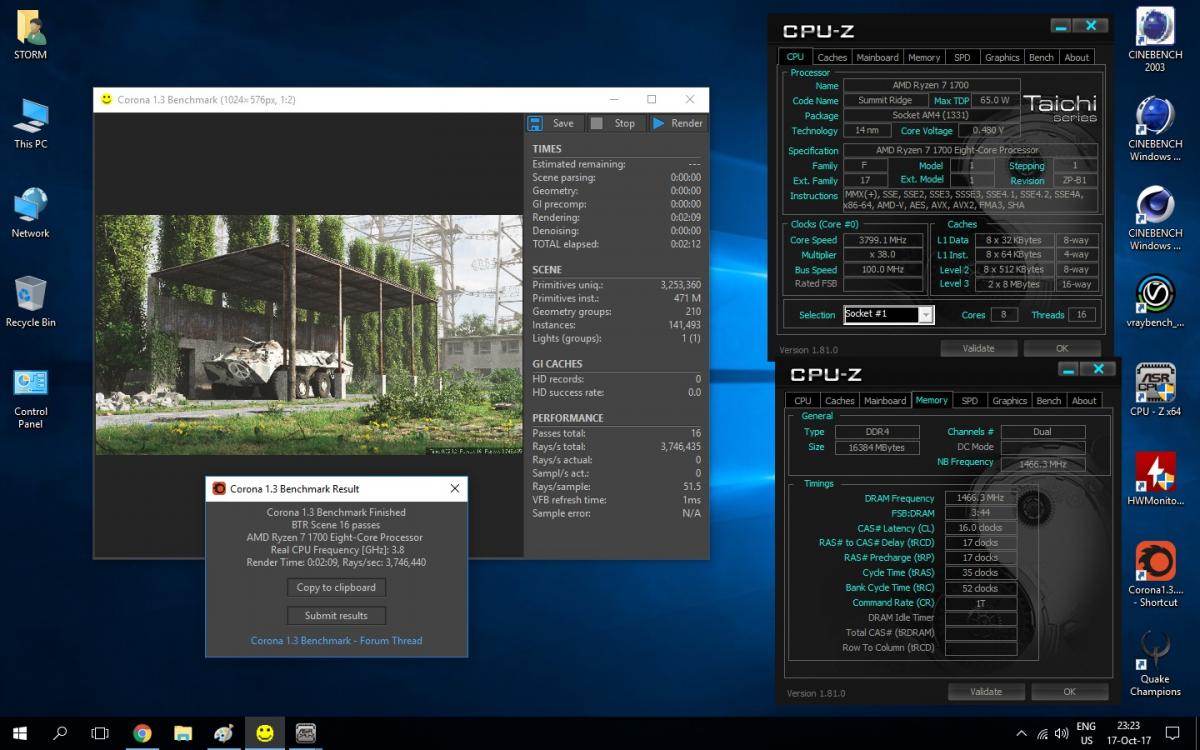Click the Save icon in Corona toolbar
The image size is (1200, 750).
click(x=536, y=123)
